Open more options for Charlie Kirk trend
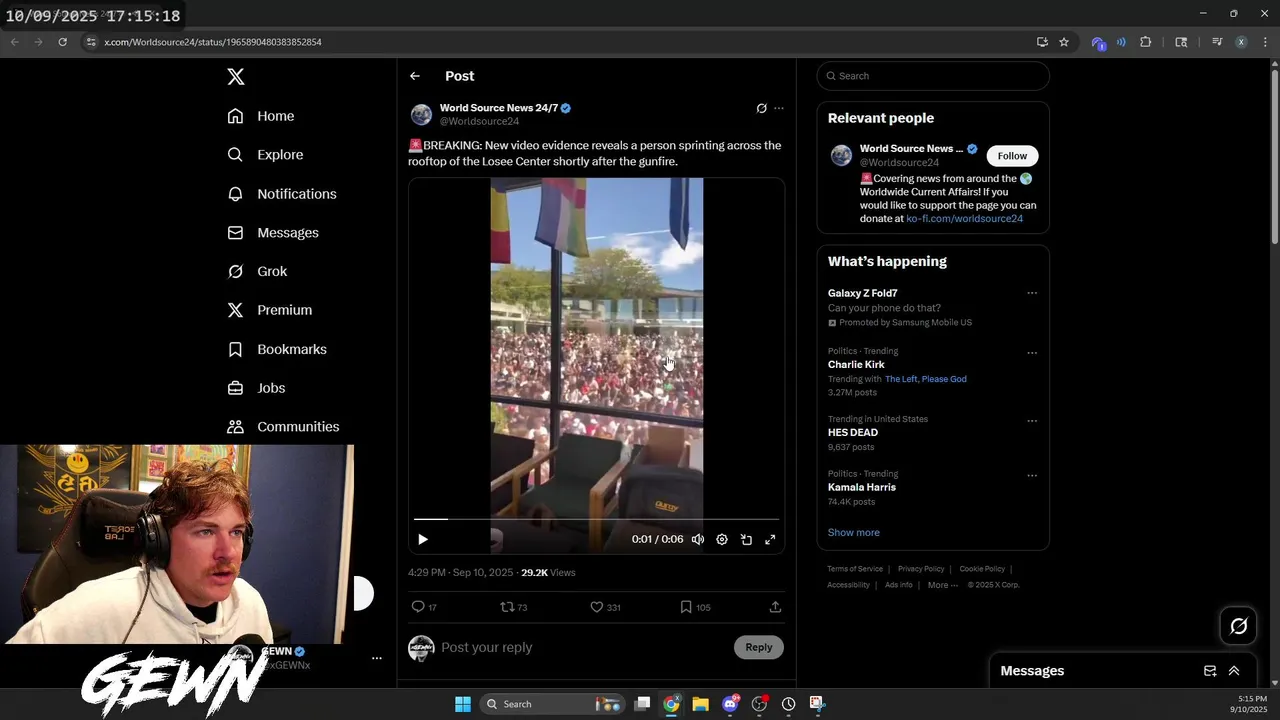Viewport: 1280px width, 720px height. (1032, 353)
